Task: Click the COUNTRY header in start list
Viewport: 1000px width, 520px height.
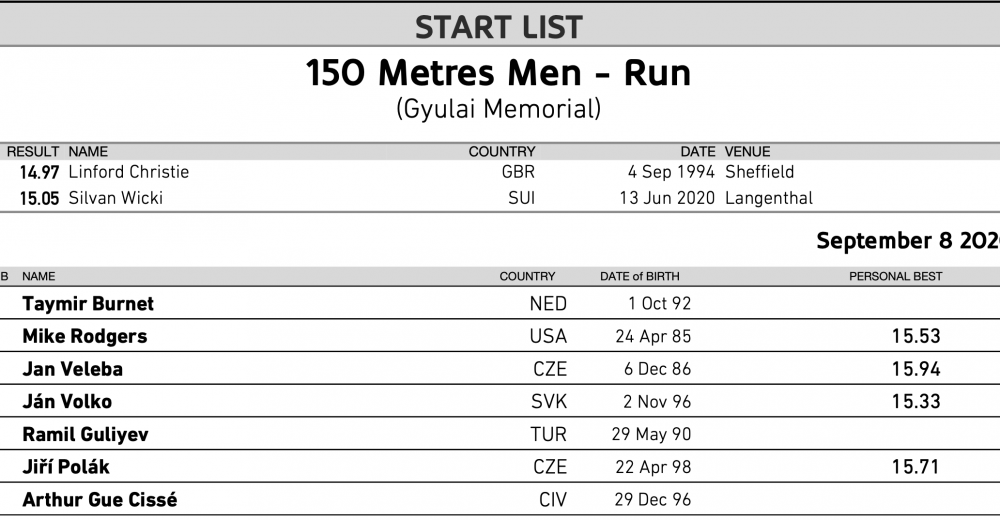Action: point(527,276)
